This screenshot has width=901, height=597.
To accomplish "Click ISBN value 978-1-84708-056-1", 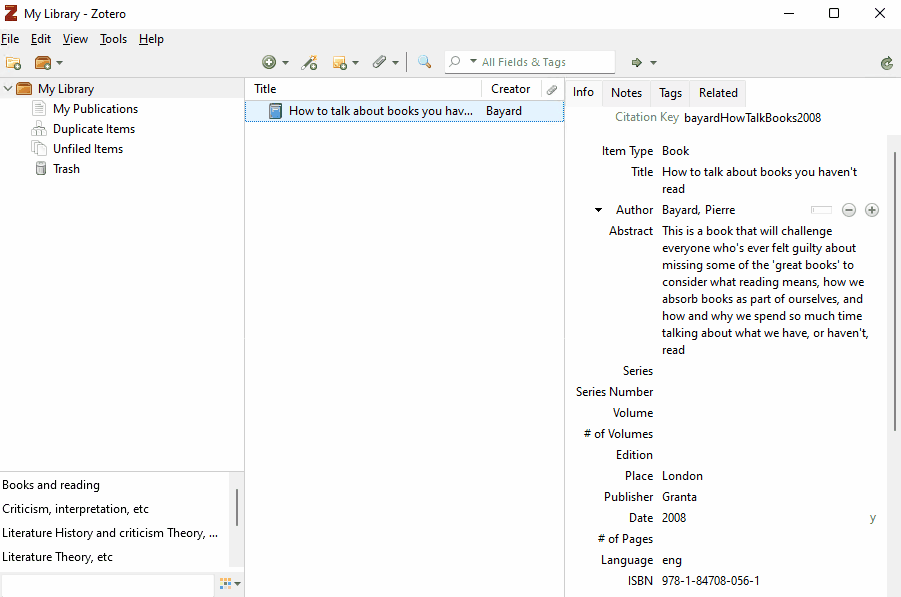I will [x=710, y=581].
